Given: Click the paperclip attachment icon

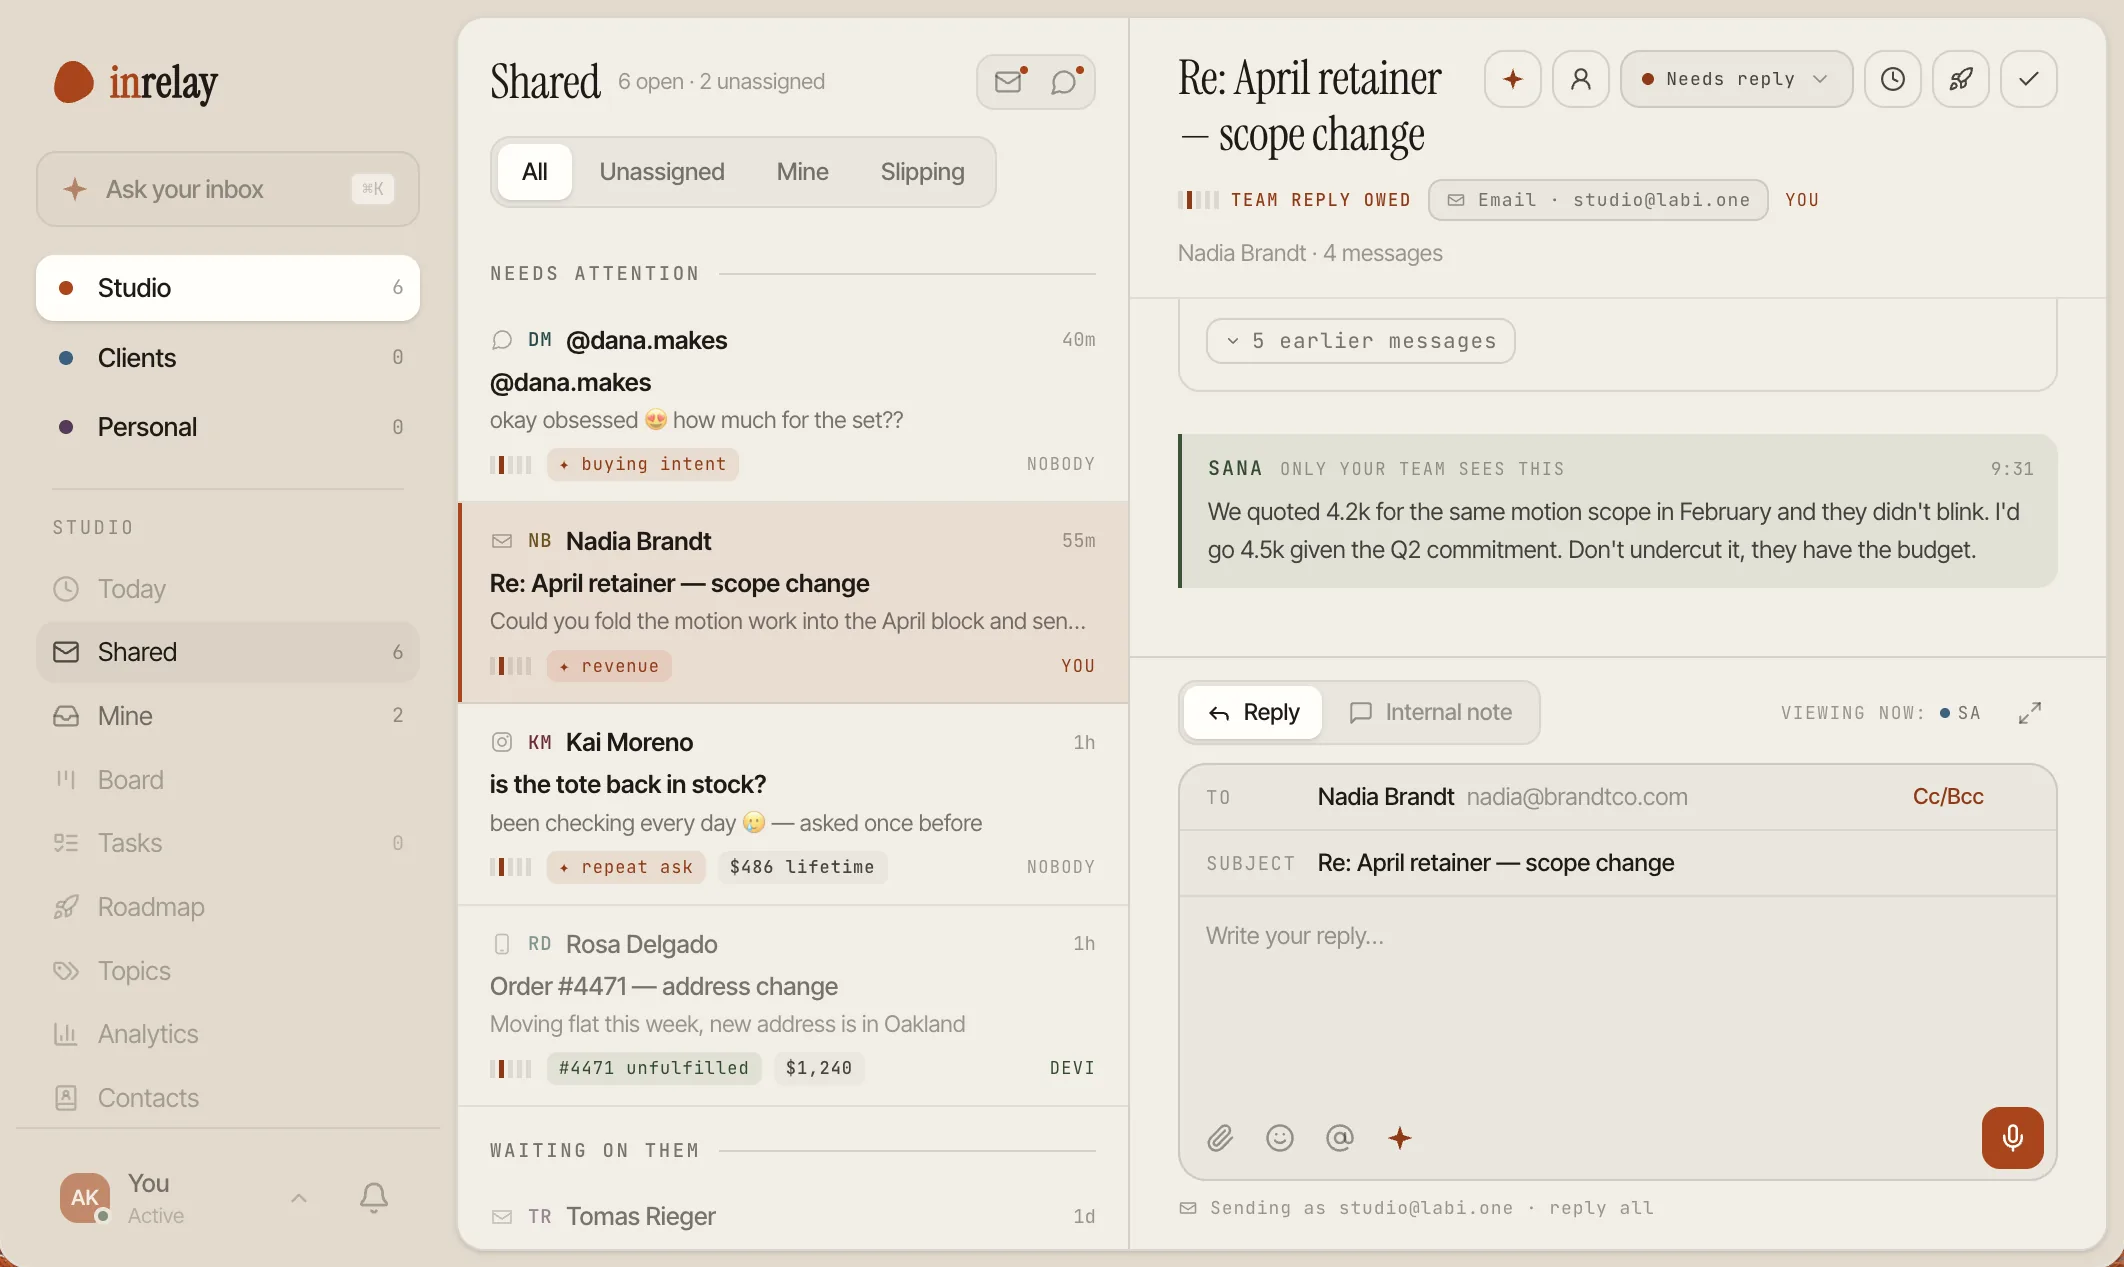Looking at the screenshot, I should coord(1220,1138).
